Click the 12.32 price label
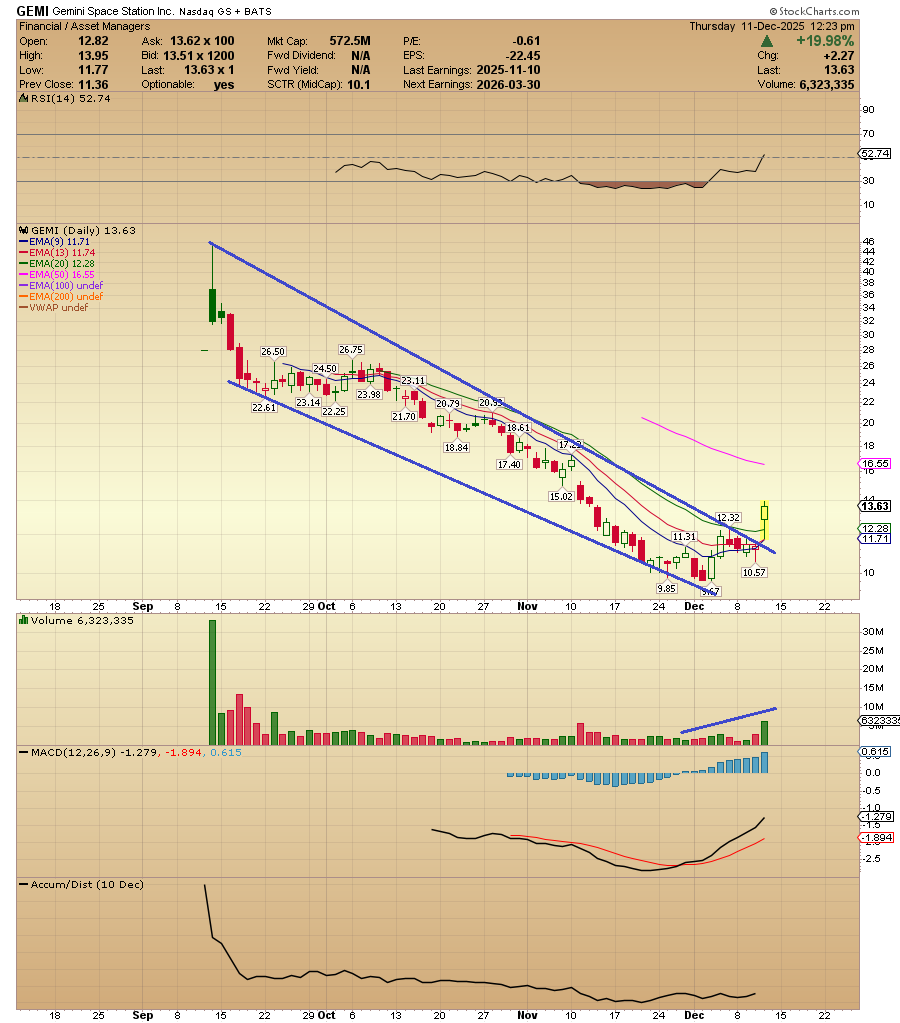 point(728,517)
